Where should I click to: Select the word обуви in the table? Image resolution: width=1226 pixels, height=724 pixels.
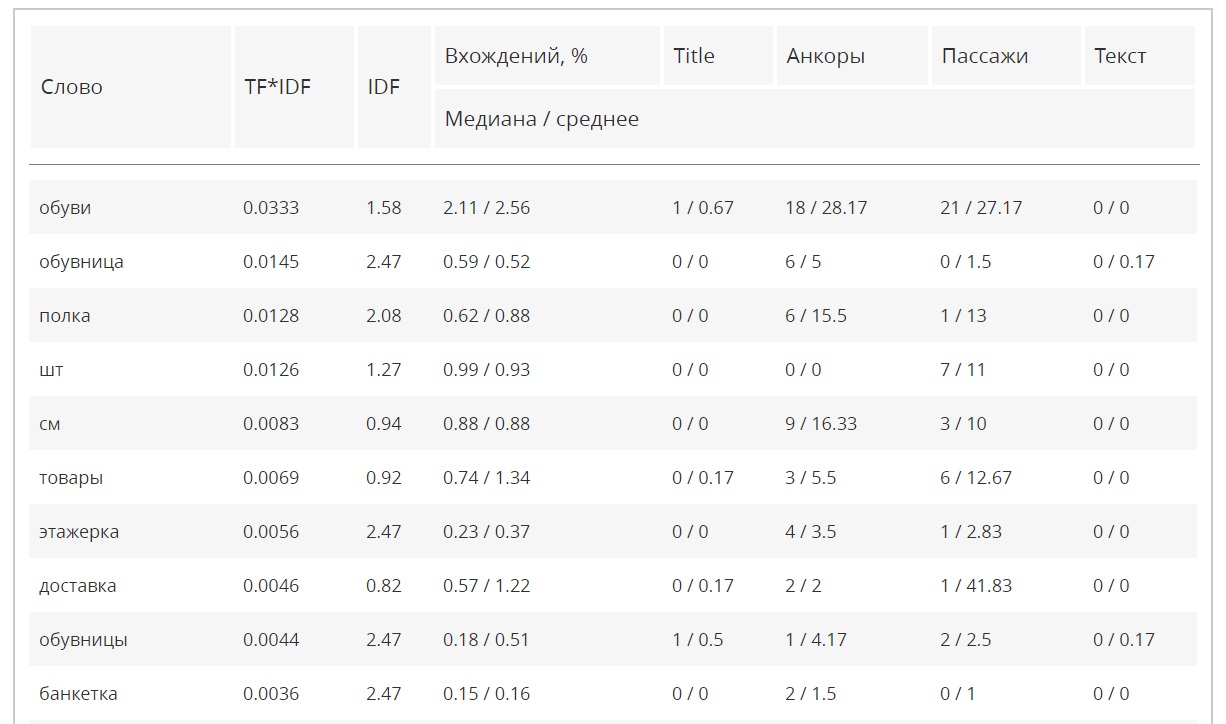65,208
